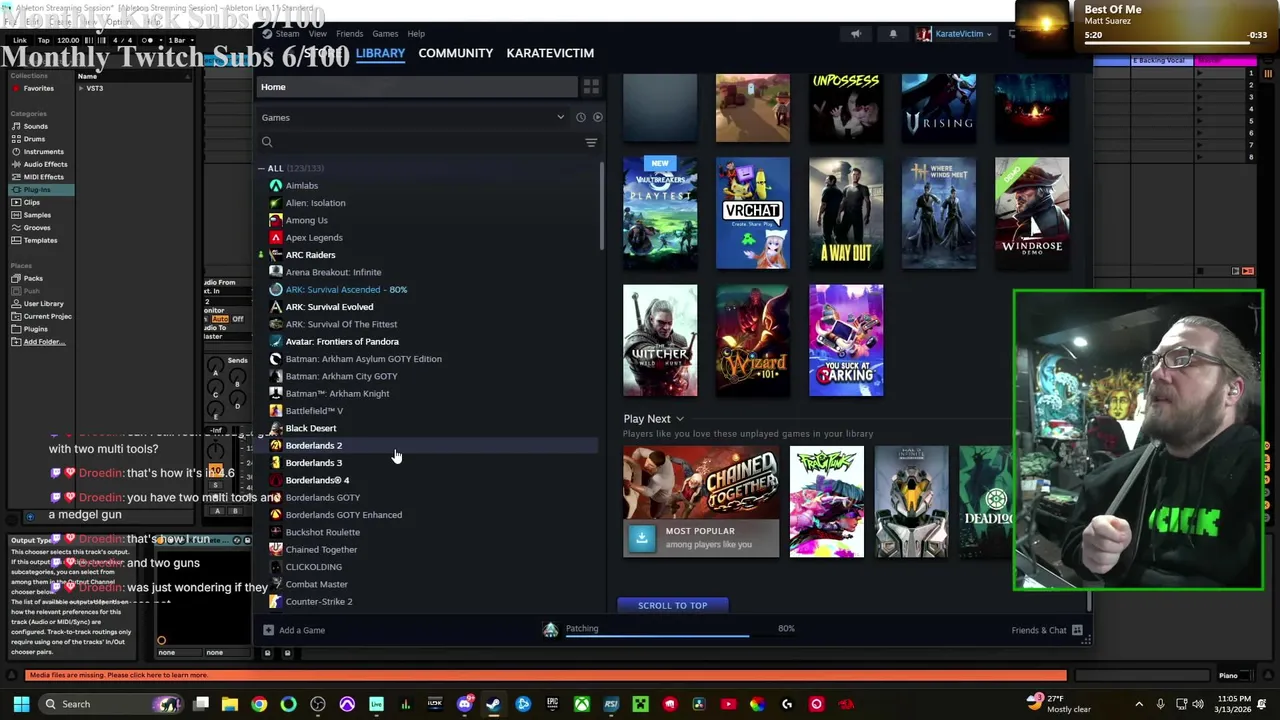
Task: Switch to COMMUNITY tab in Steam
Action: point(456,53)
